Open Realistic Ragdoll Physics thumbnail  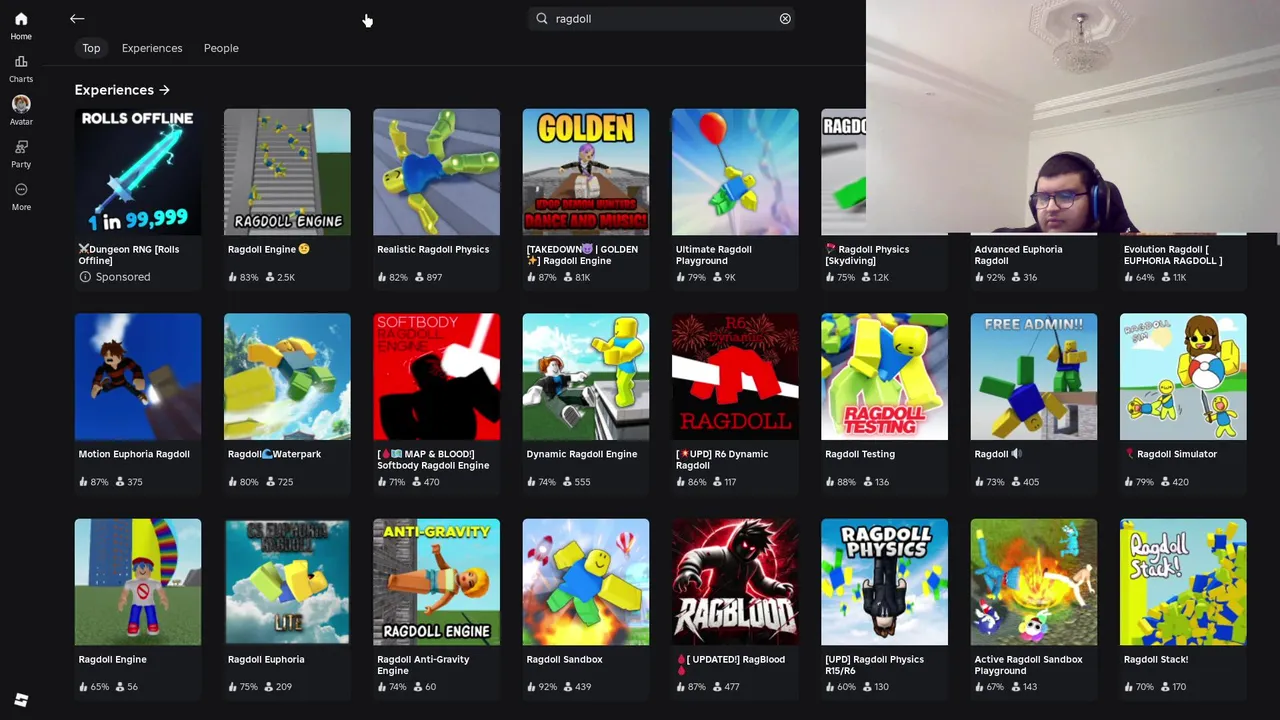coord(436,172)
